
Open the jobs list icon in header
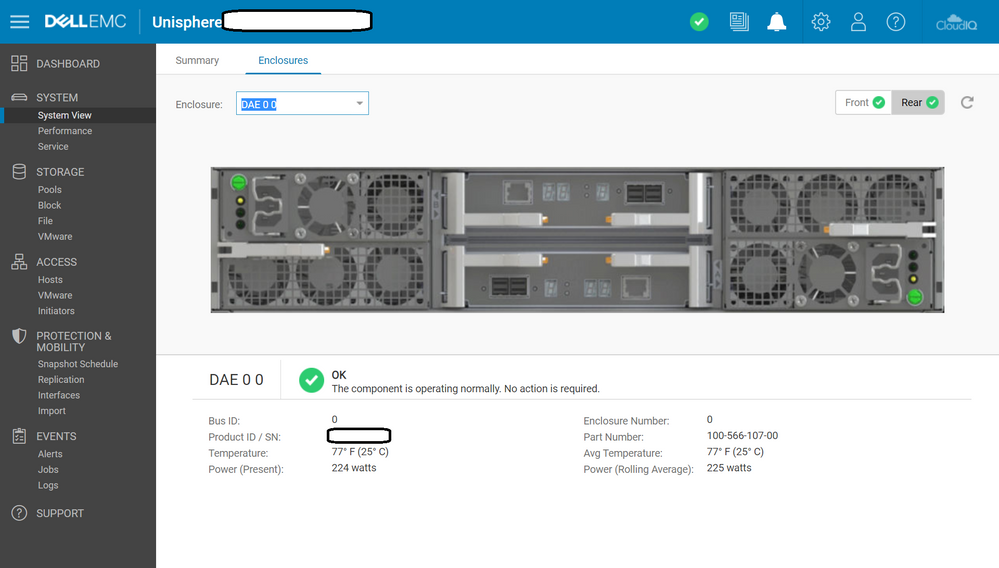tap(739, 22)
